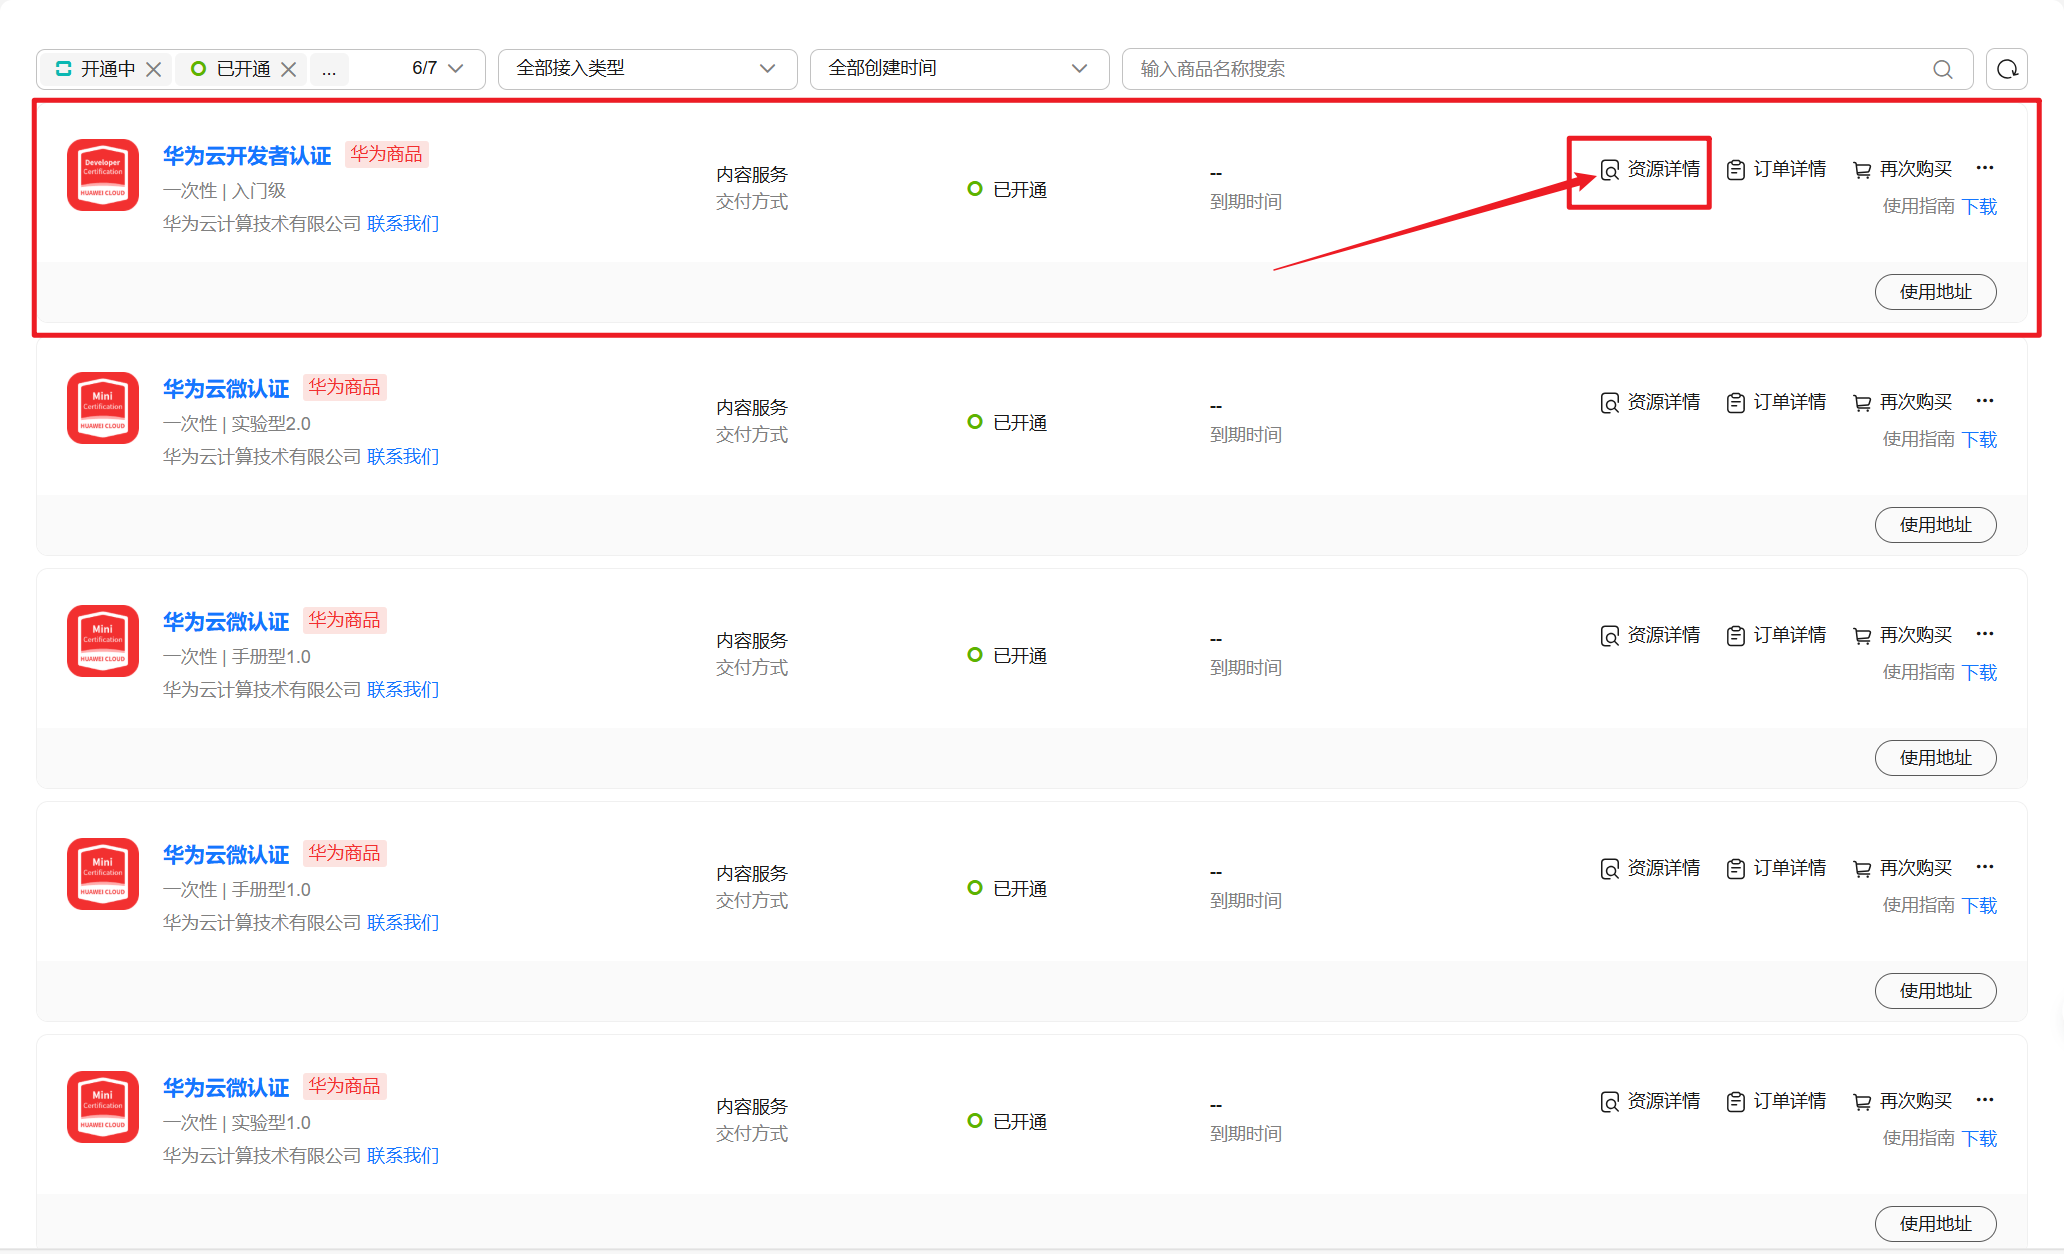The height and width of the screenshot is (1254, 2064).
Task: Show hidden filter tags via the ellipsis tag
Action: [329, 69]
